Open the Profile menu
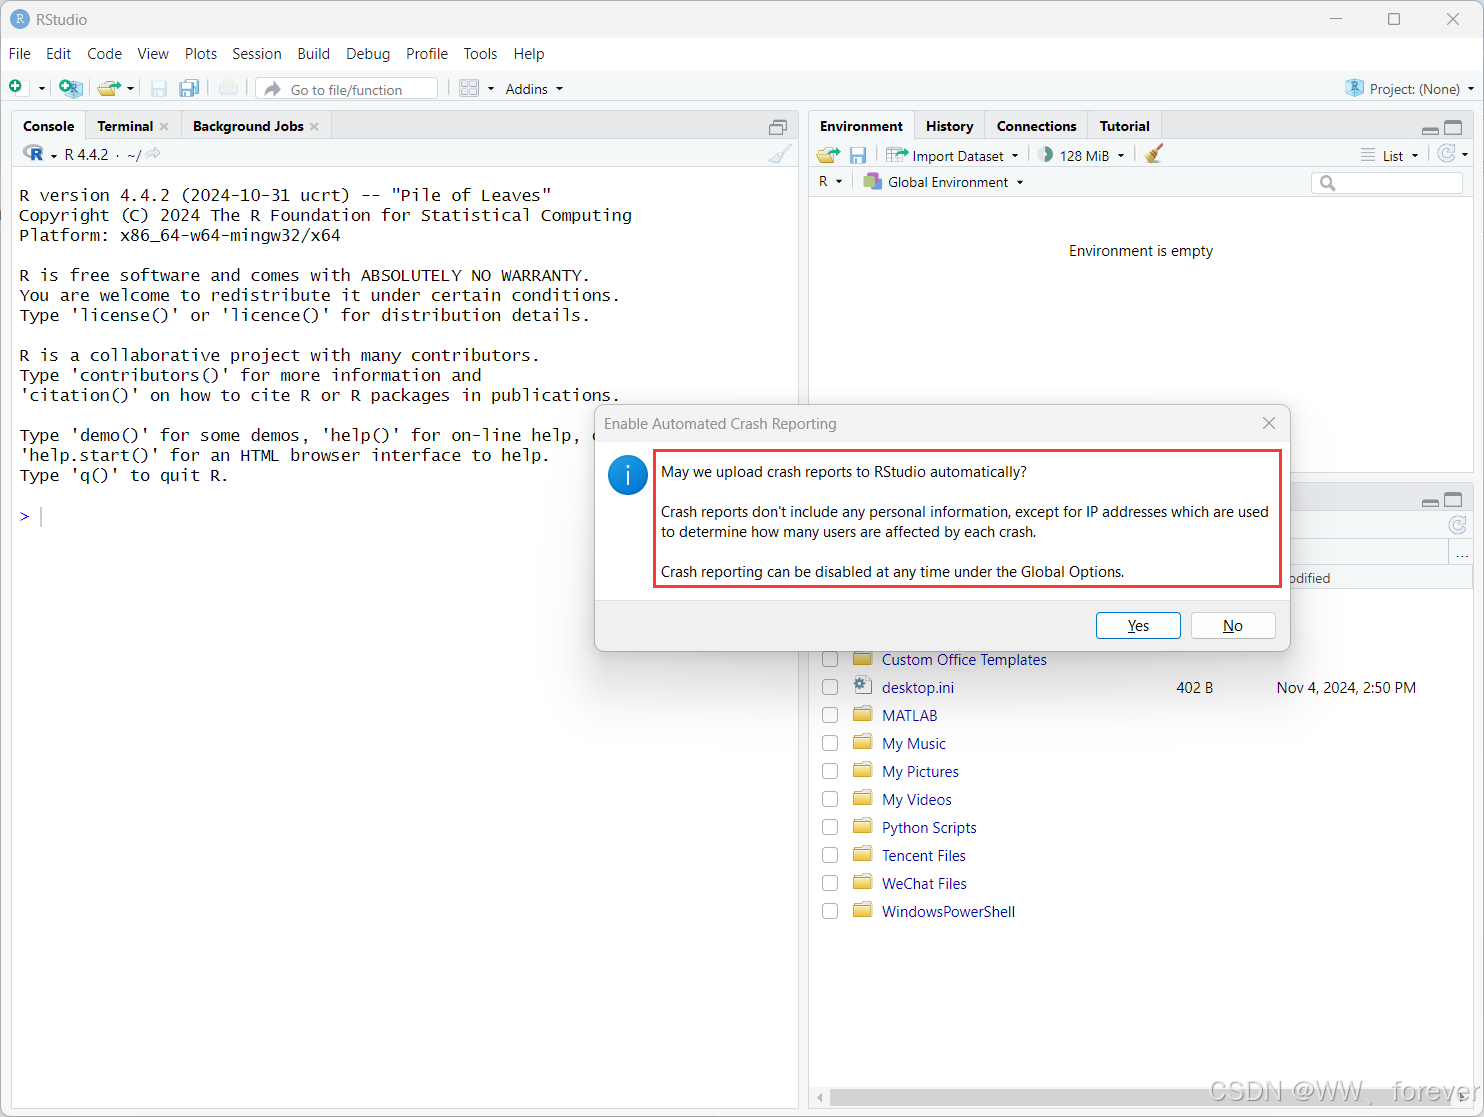The height and width of the screenshot is (1117, 1484). click(427, 54)
